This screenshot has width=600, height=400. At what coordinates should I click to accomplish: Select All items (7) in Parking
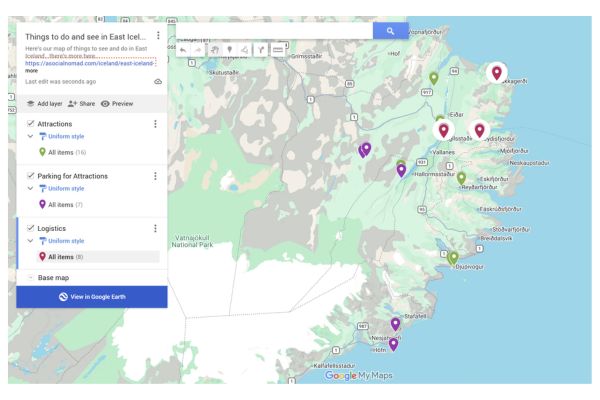click(x=61, y=205)
